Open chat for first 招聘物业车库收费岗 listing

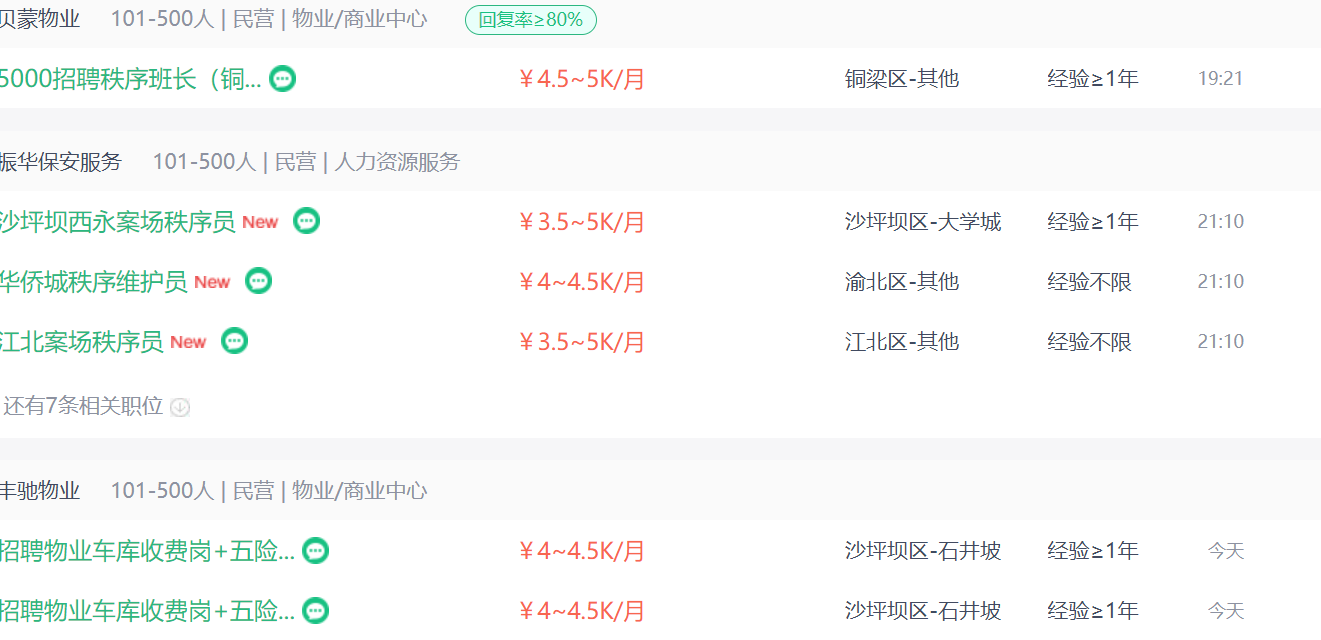pos(316,550)
